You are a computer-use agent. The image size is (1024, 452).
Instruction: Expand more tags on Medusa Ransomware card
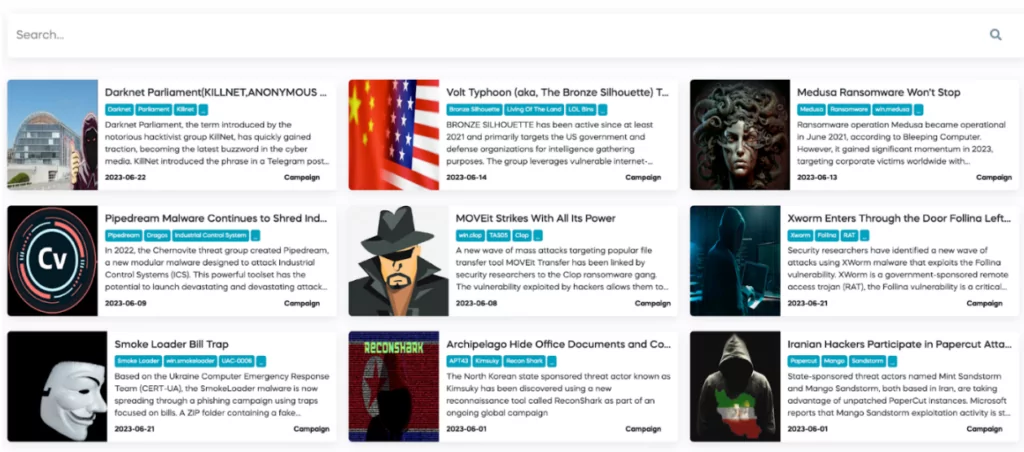(918, 110)
